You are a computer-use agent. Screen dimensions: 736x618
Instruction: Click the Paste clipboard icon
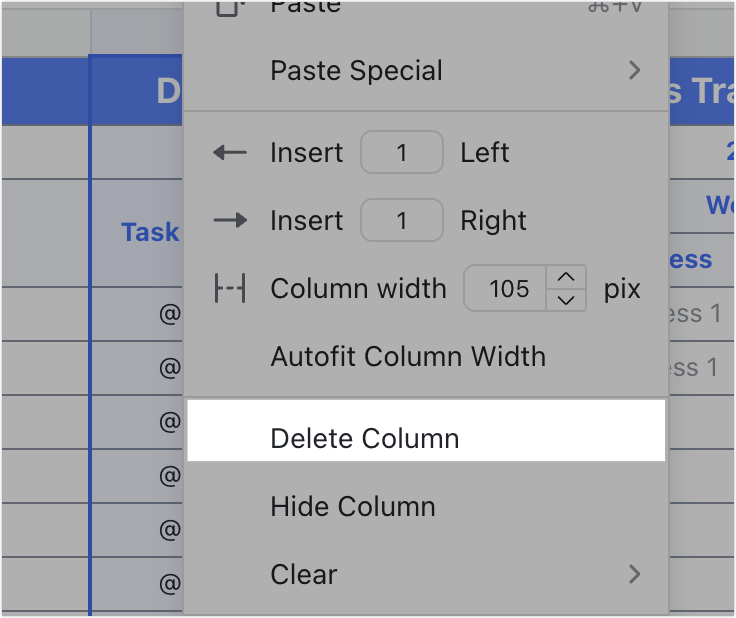point(229,7)
